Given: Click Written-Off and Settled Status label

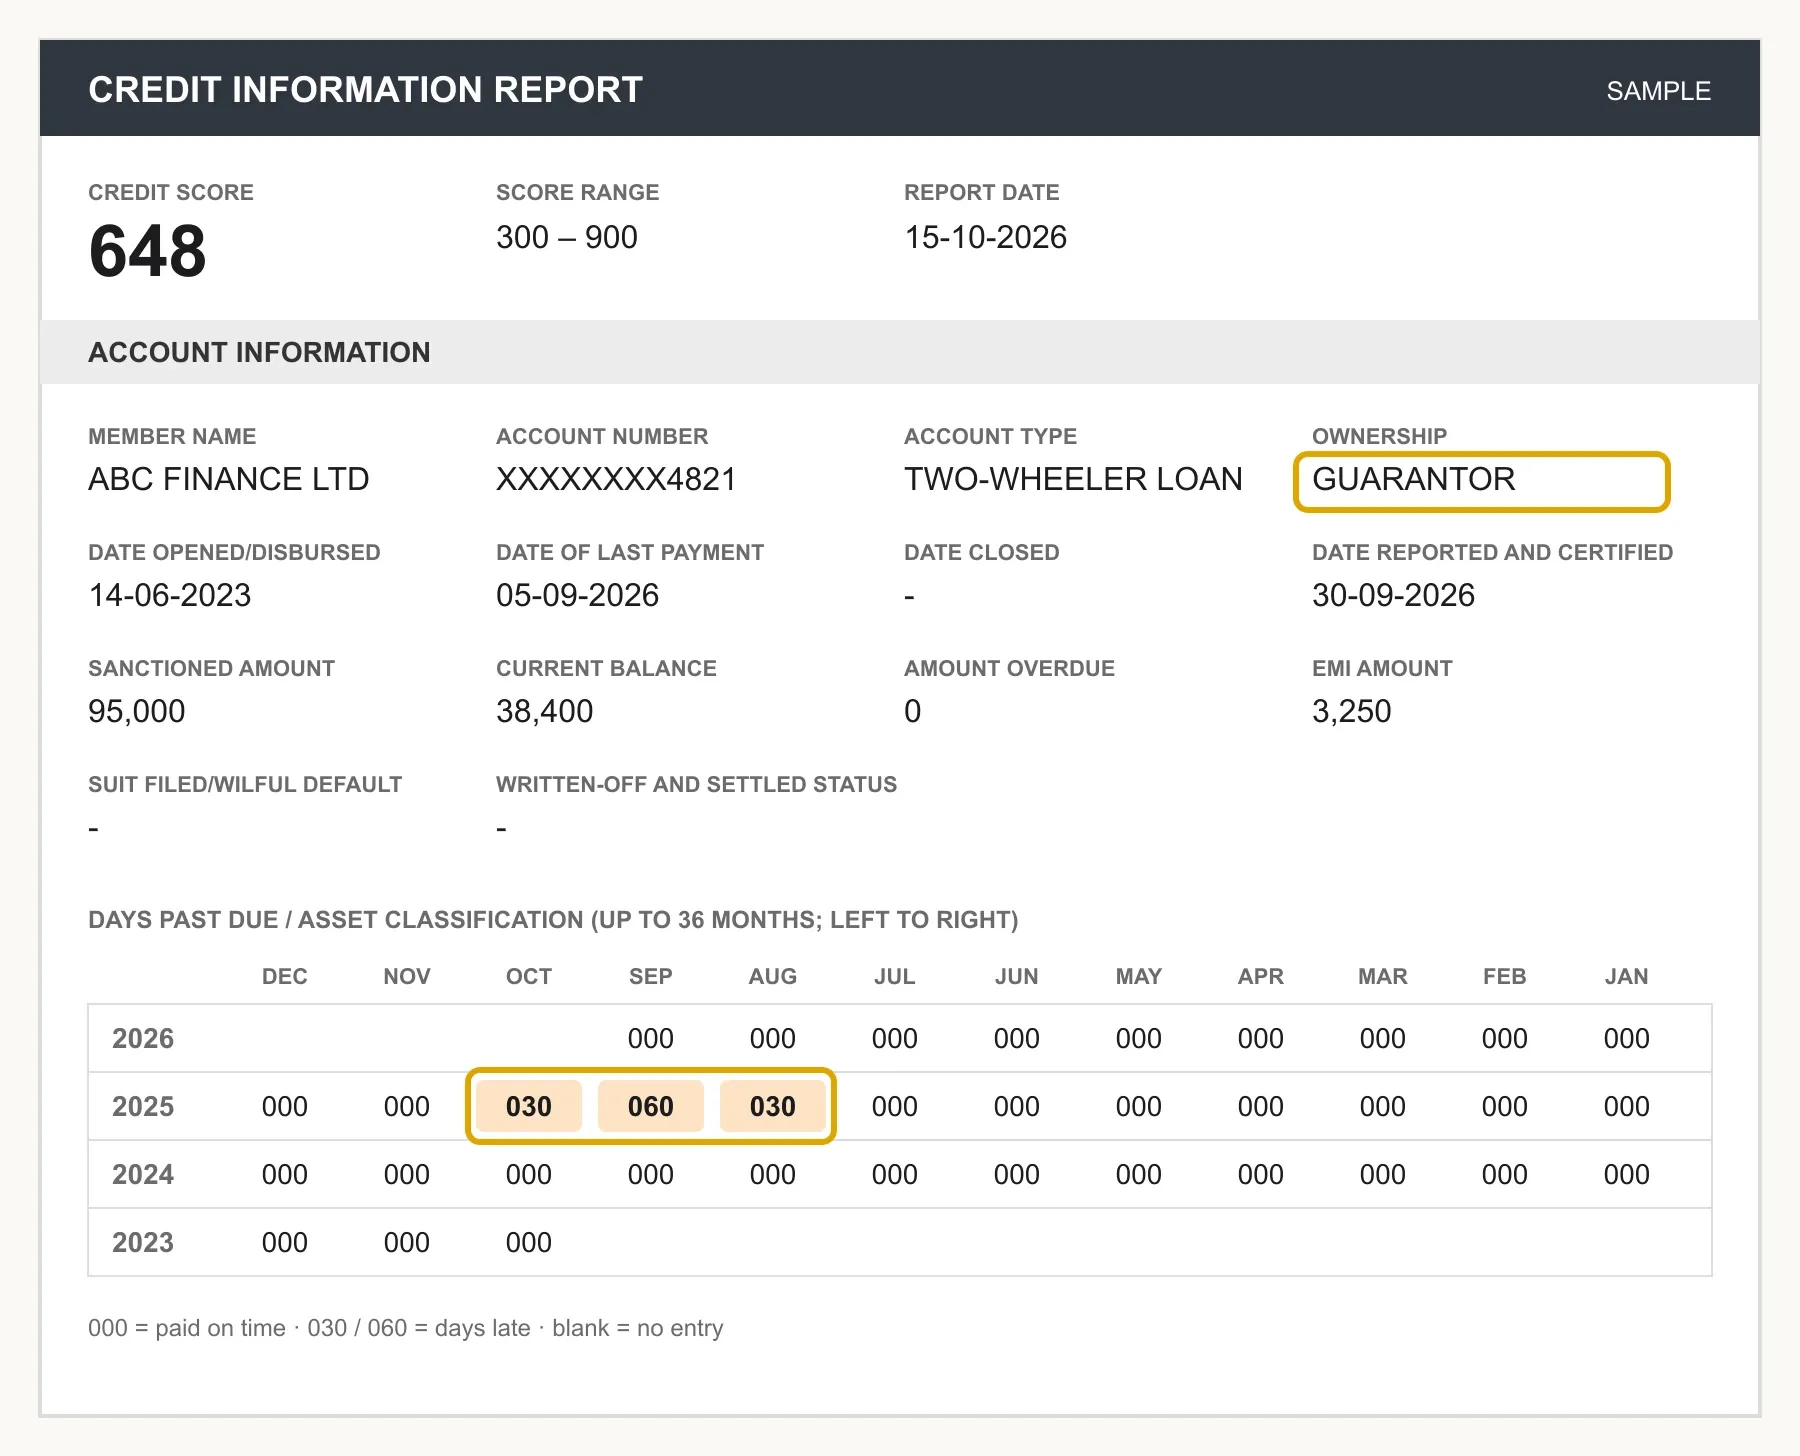Looking at the screenshot, I should tap(697, 784).
